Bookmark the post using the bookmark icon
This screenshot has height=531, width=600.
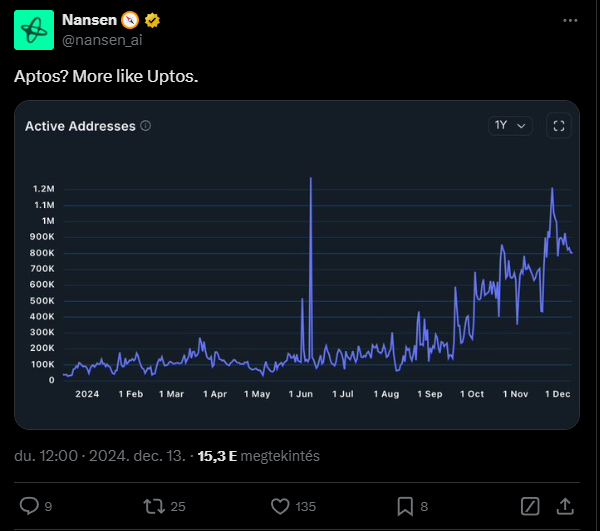[405, 506]
